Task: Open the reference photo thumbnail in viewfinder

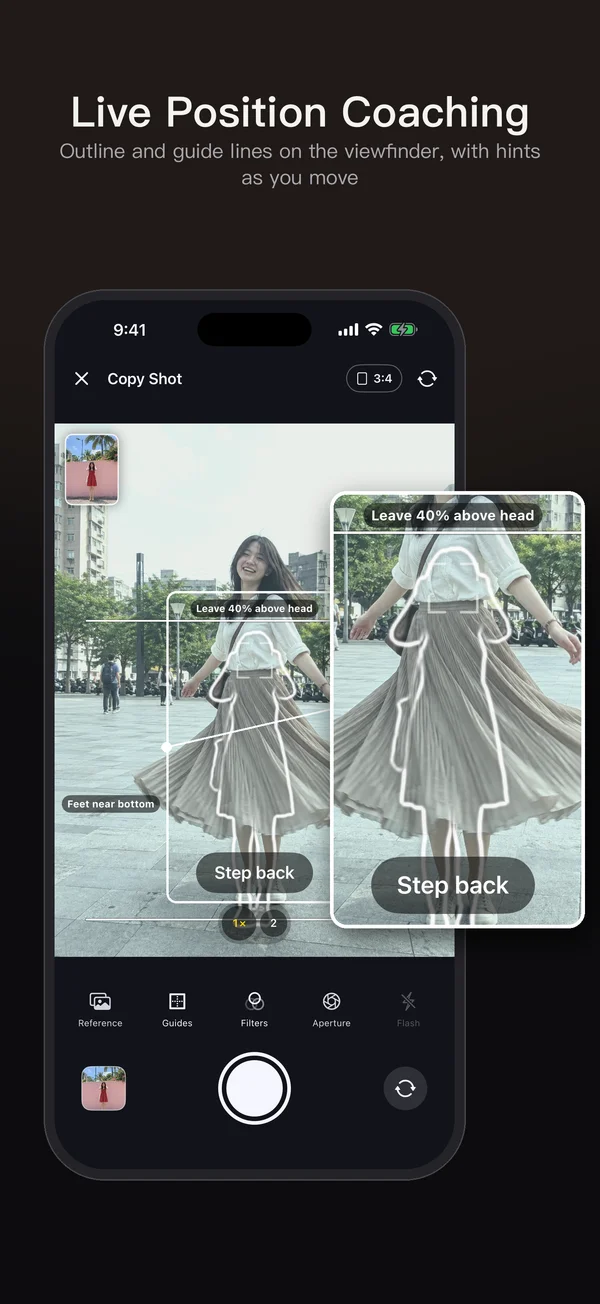Action: pyautogui.click(x=92, y=469)
